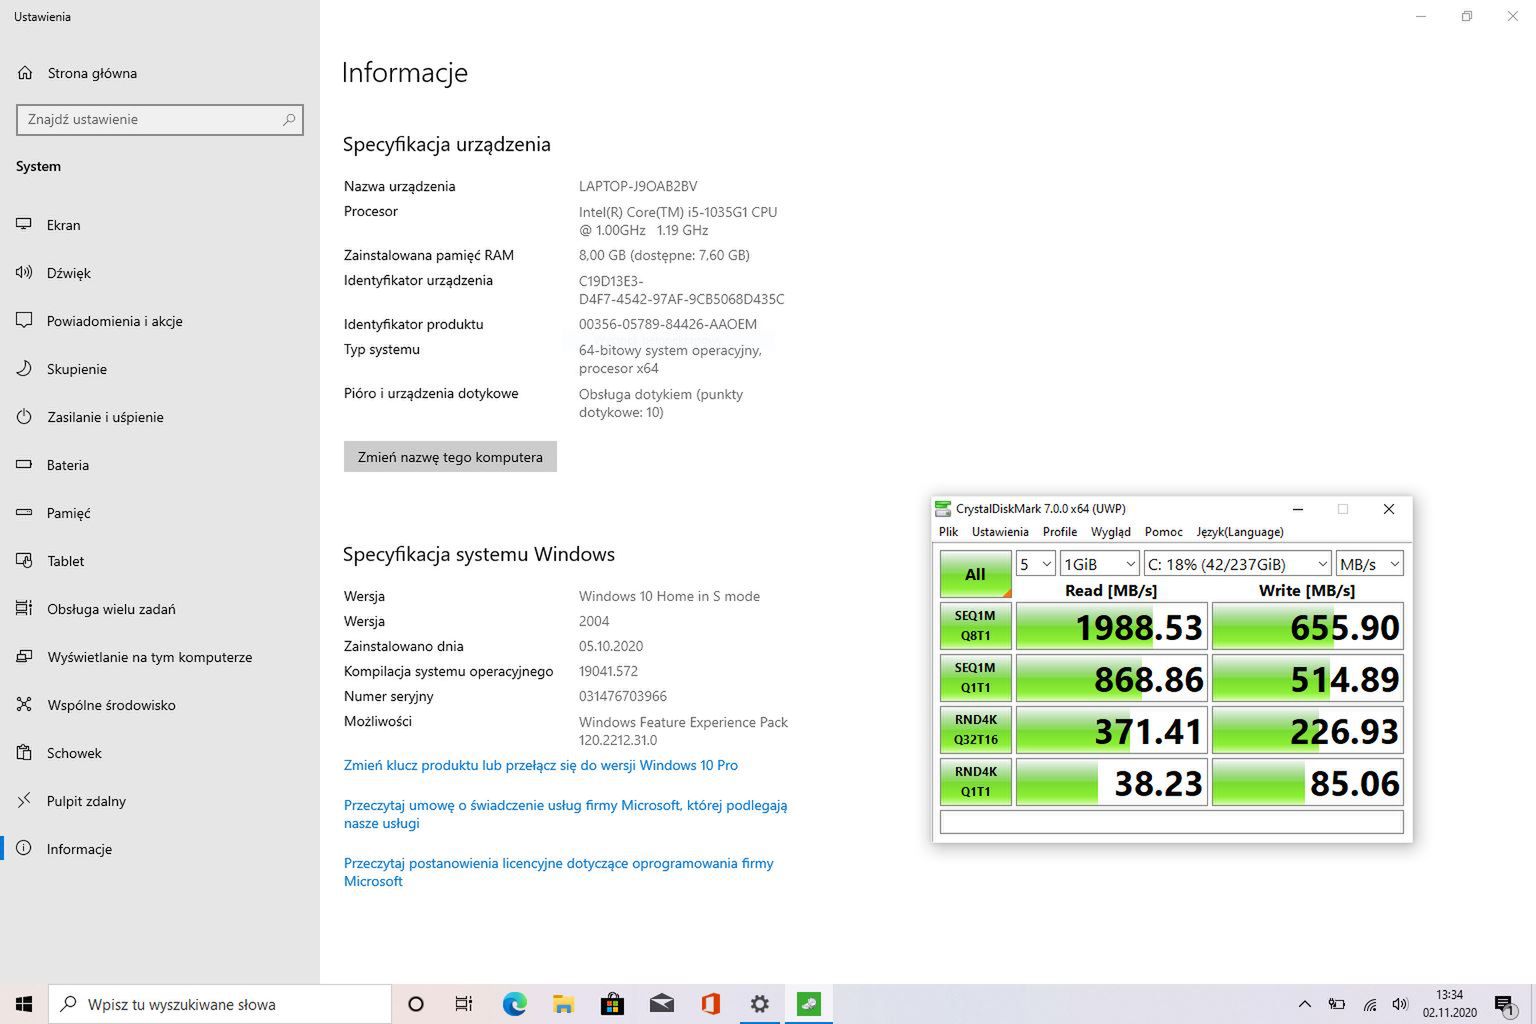This screenshot has height=1024, width=1536.
Task: Open Język(Language) menu
Action: [x=1240, y=532]
